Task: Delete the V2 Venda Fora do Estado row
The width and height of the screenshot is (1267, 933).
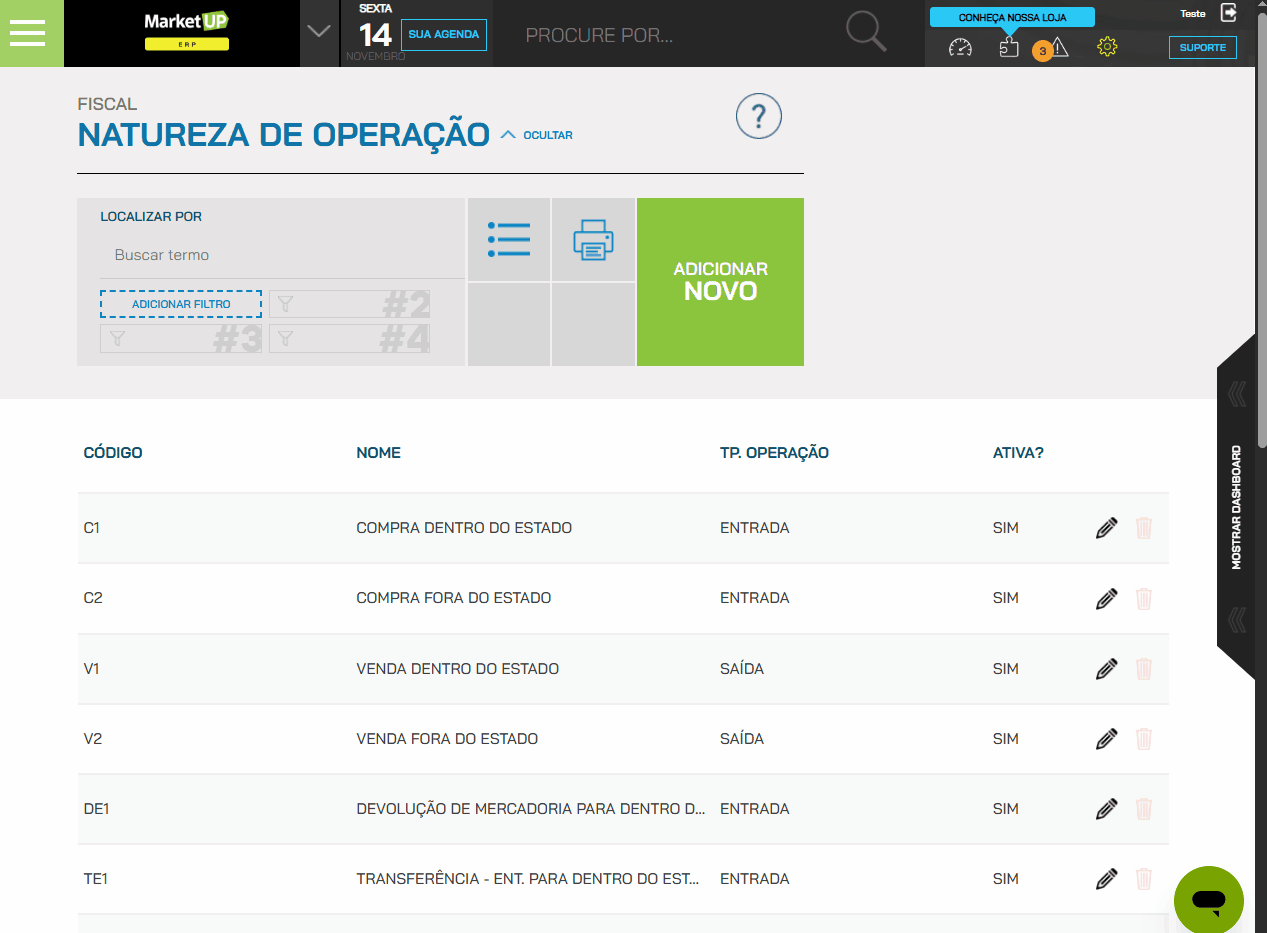Action: pos(1144,739)
